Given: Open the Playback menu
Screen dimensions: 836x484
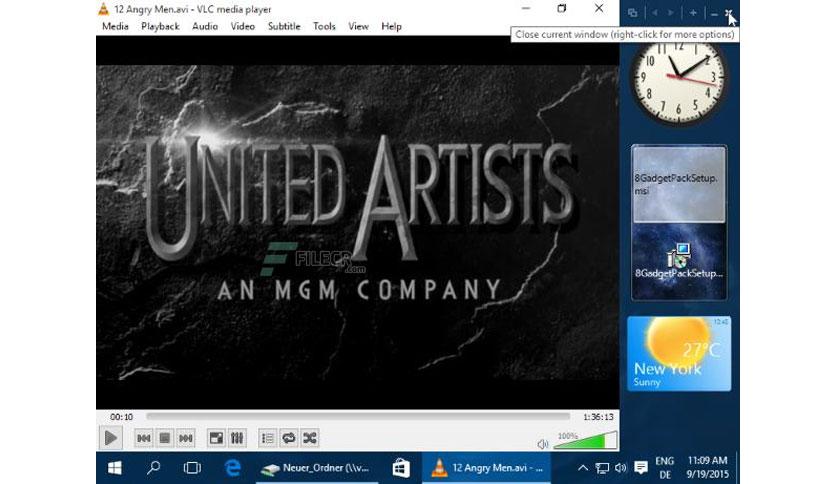Looking at the screenshot, I should [x=160, y=26].
